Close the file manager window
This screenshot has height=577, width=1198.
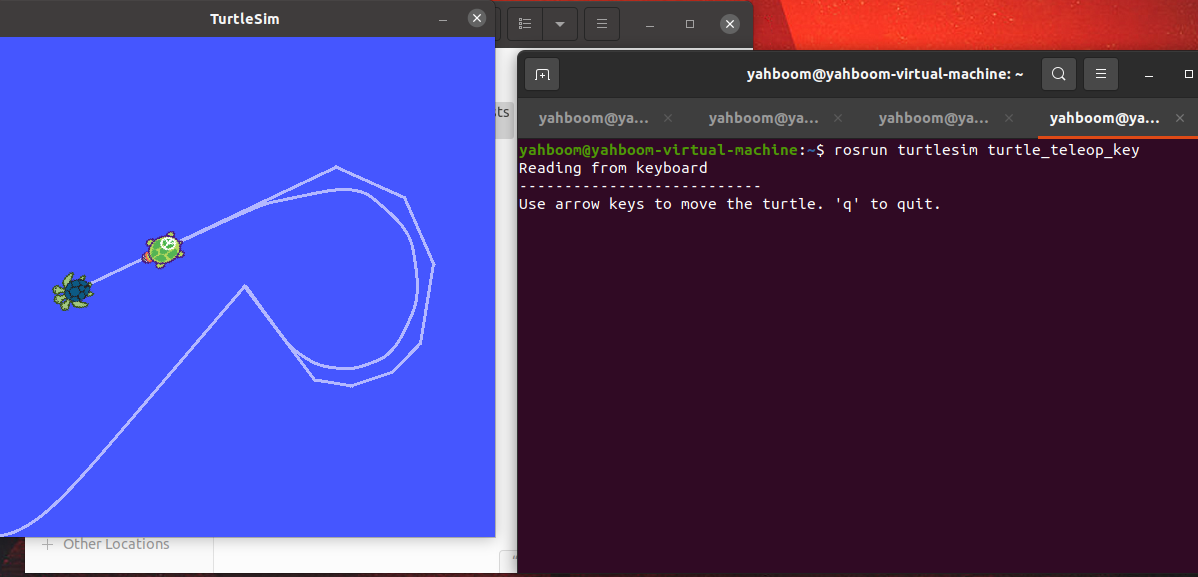point(730,24)
